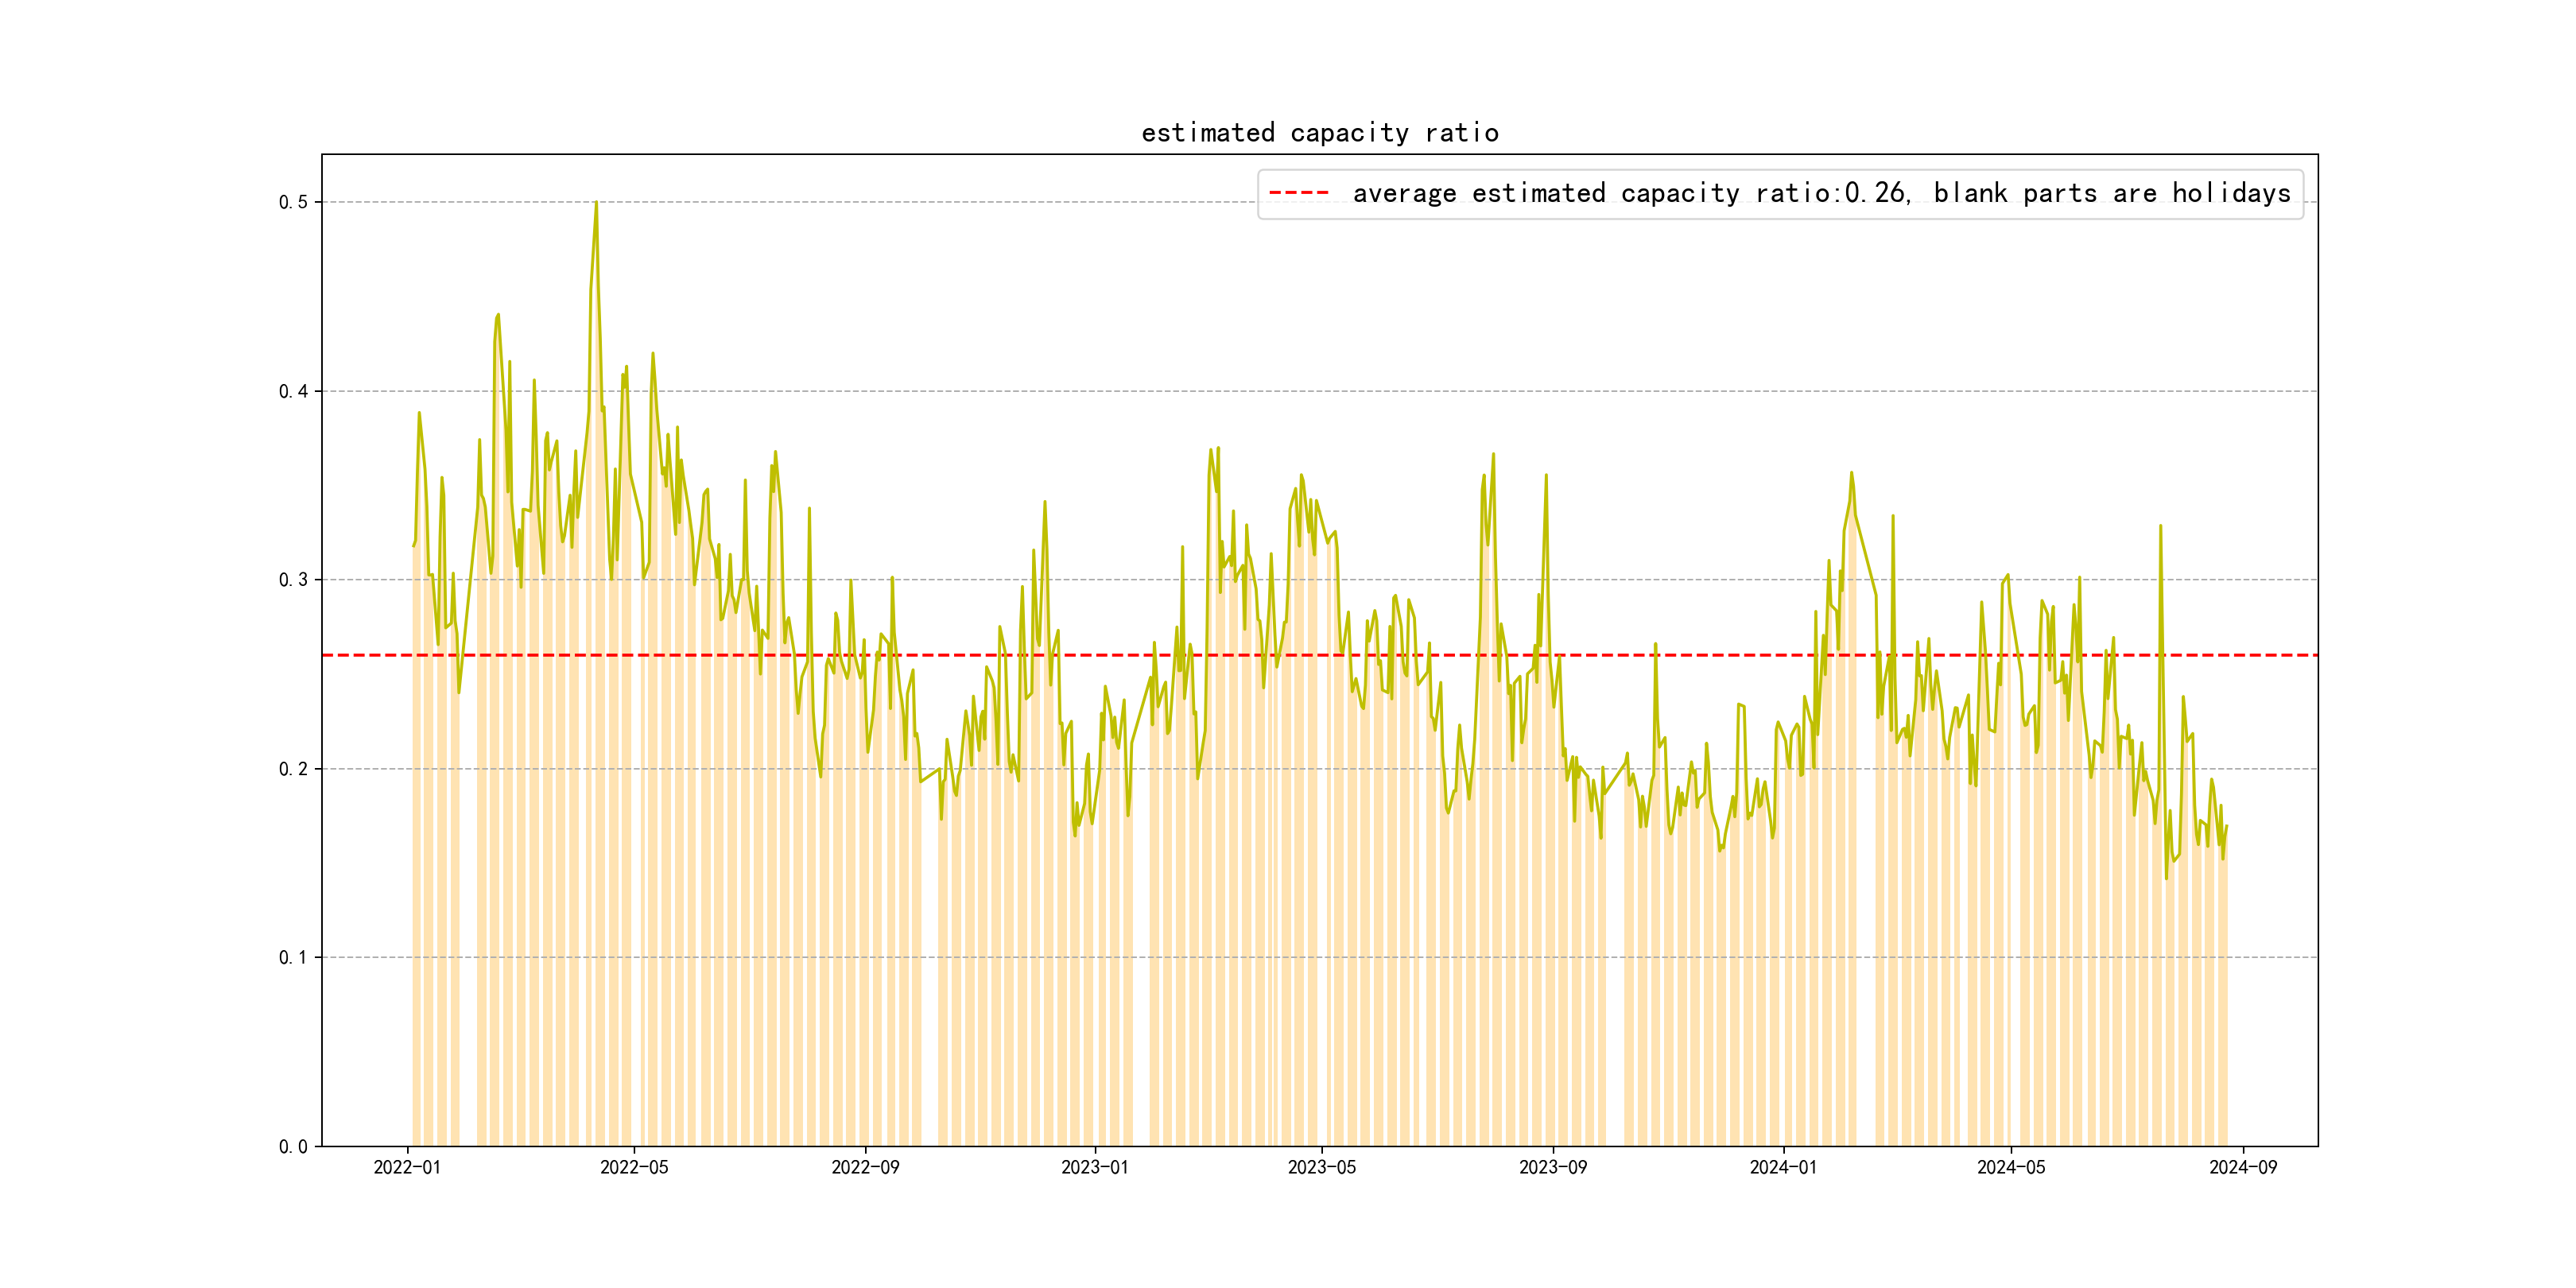The image size is (2576, 1288).
Task: Click the 0.2 y-axis tick label
Action: click(x=293, y=769)
